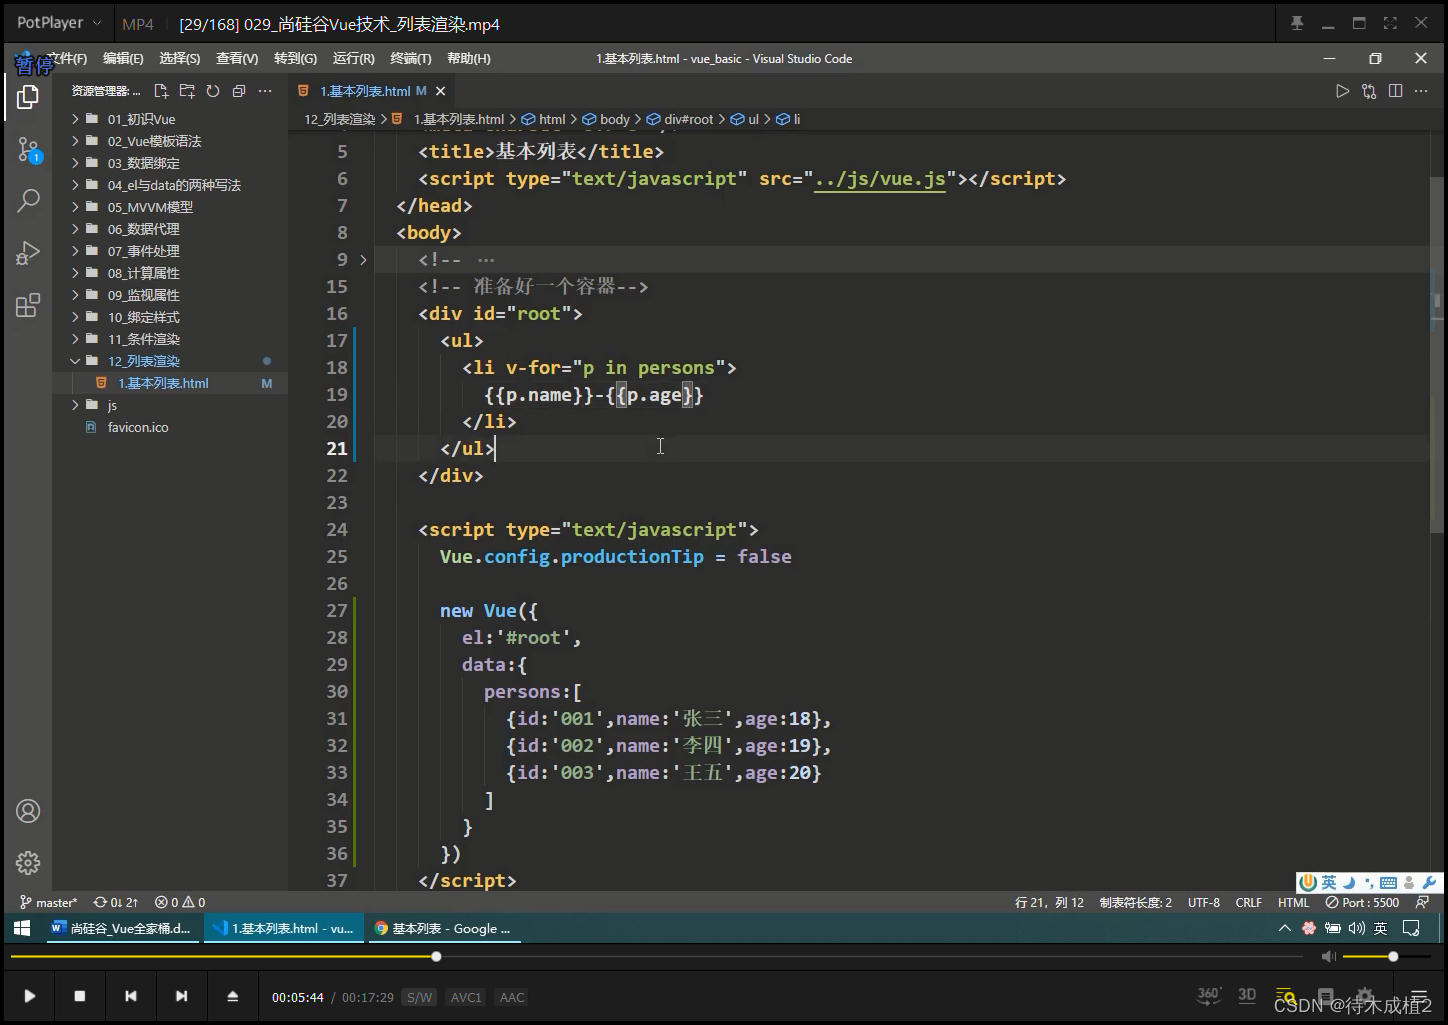Viewport: 1448px width, 1025px height.
Task: Click the PotPlayer seek bar handle
Action: (436, 957)
